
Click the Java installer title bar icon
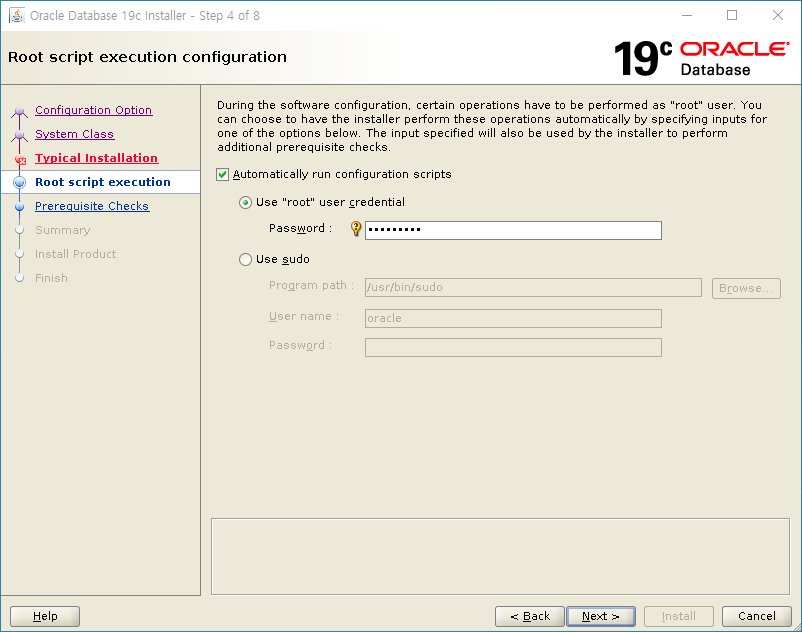pos(17,15)
